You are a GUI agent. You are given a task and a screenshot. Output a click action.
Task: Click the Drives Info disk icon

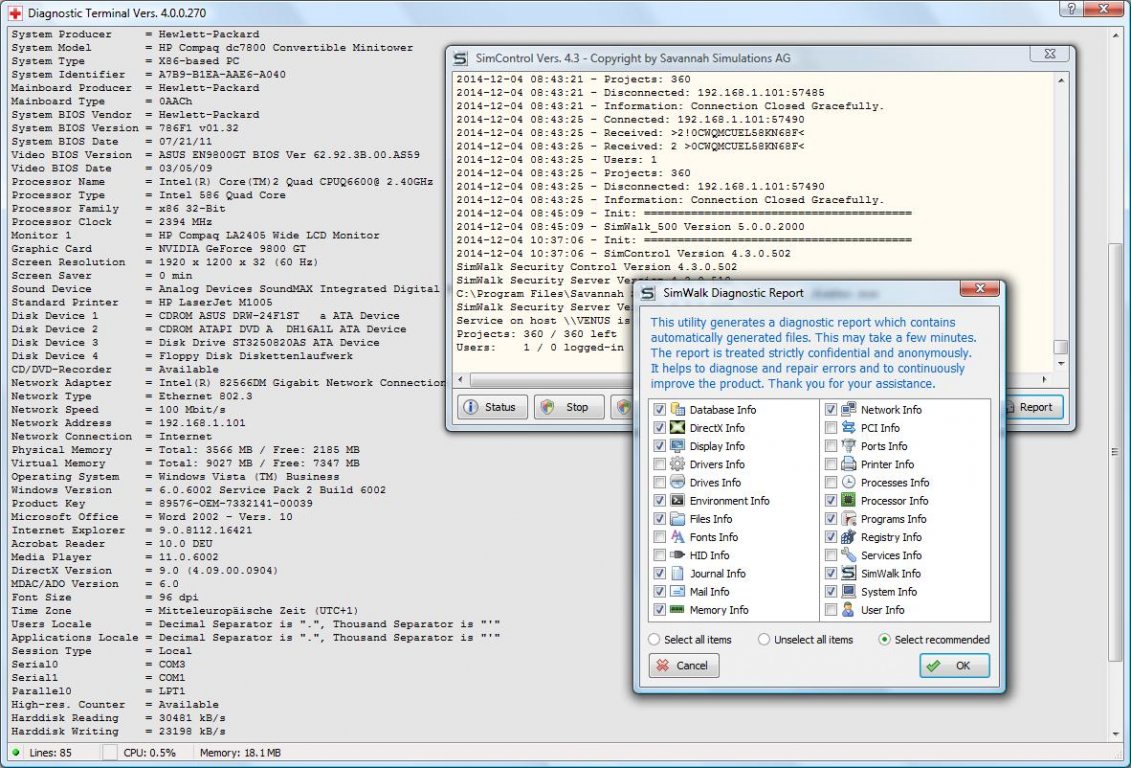pos(677,482)
